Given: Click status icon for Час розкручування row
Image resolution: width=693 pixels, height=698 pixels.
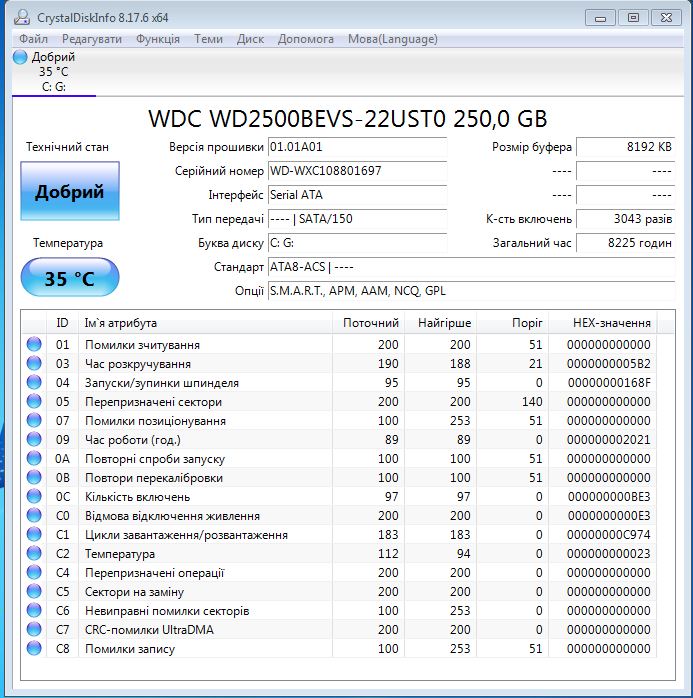Looking at the screenshot, I should click(x=34, y=363).
